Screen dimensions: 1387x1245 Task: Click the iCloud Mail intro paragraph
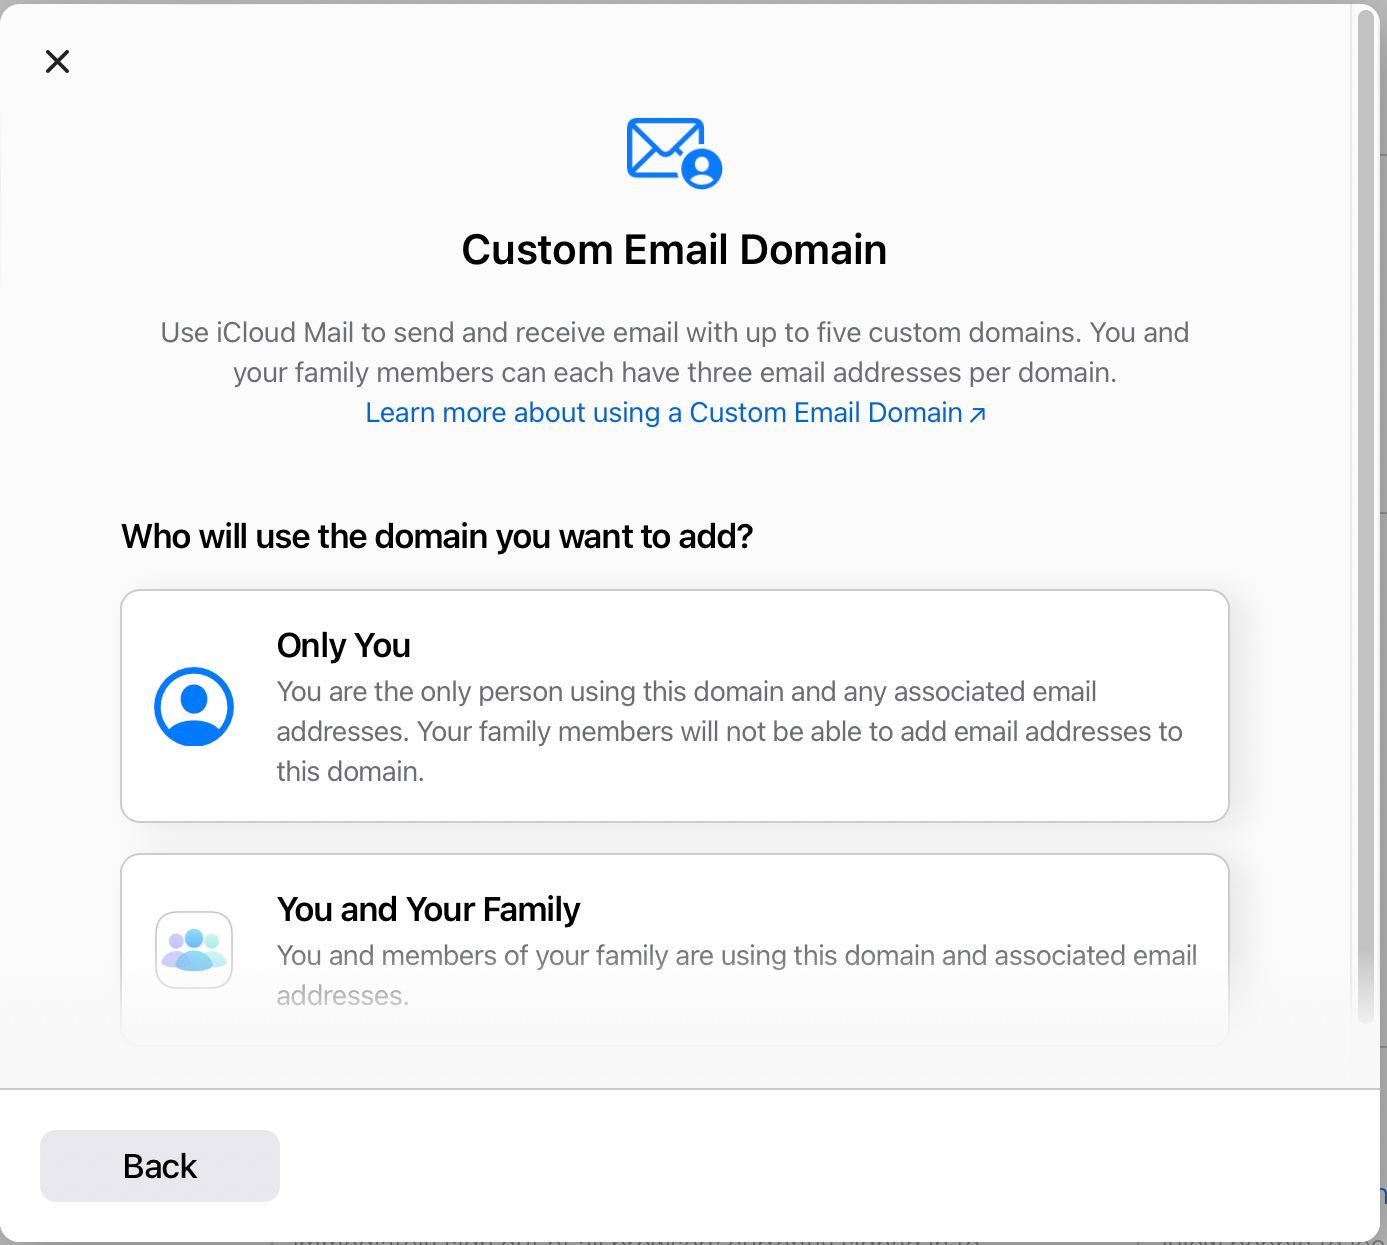point(674,352)
